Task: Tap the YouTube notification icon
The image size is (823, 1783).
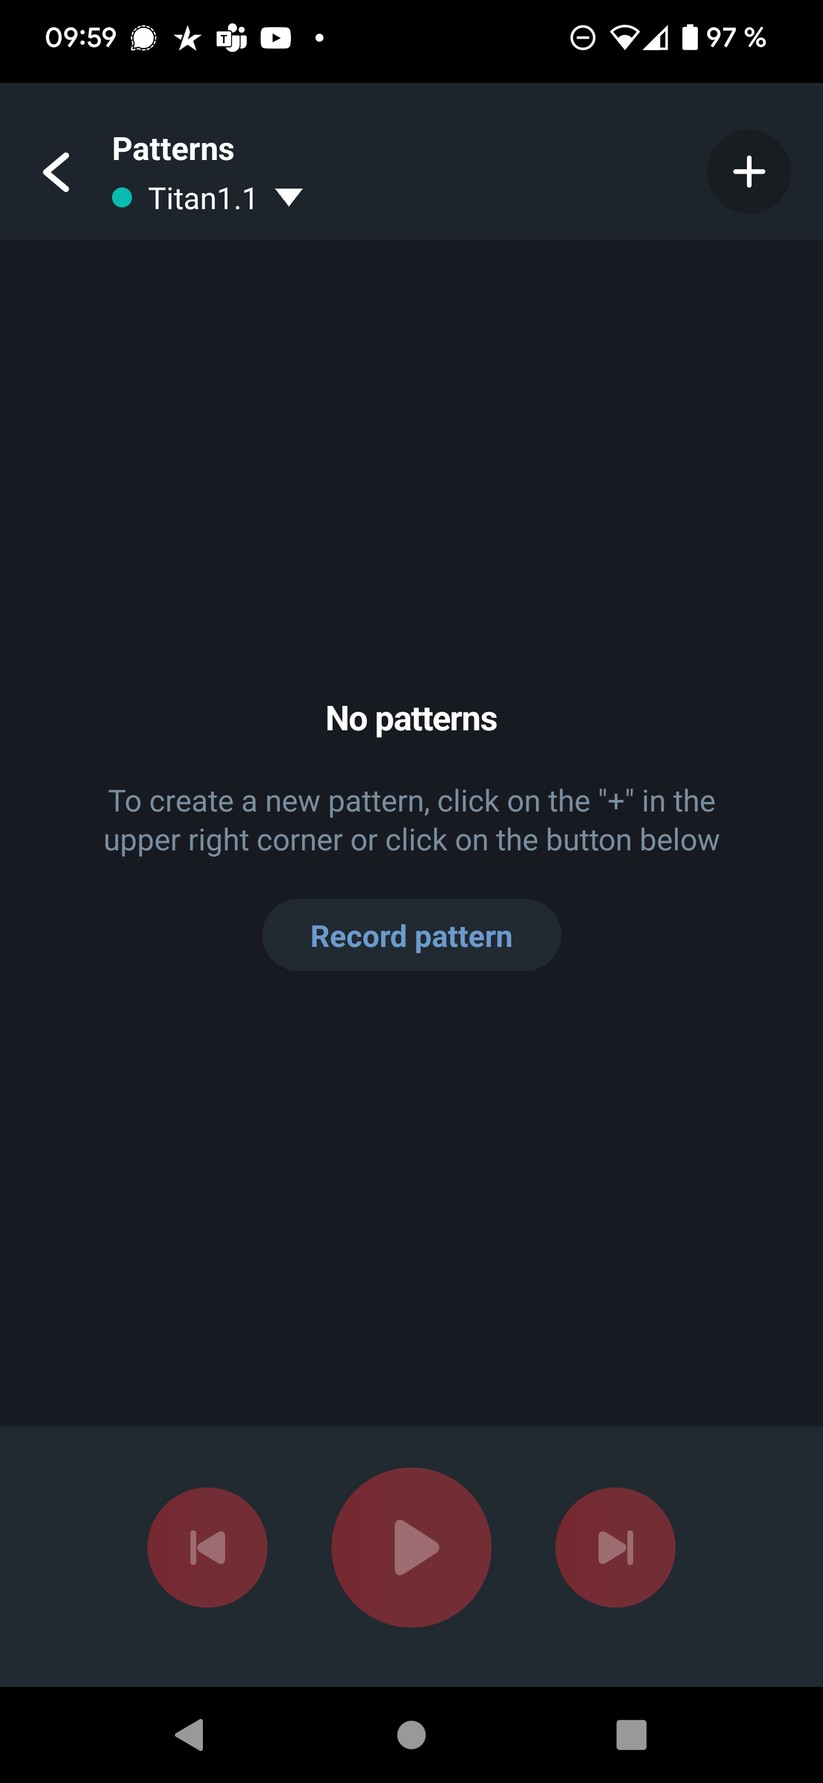Action: pyautogui.click(x=275, y=38)
